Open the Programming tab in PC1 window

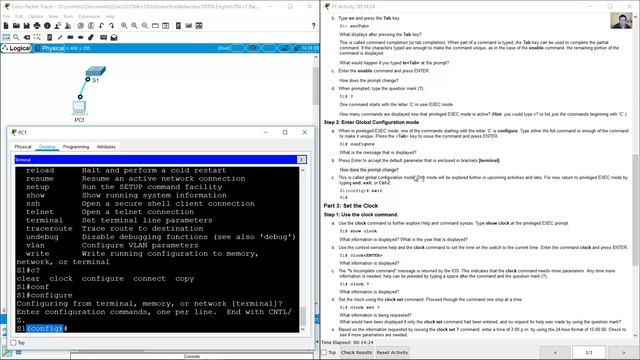click(x=76, y=147)
